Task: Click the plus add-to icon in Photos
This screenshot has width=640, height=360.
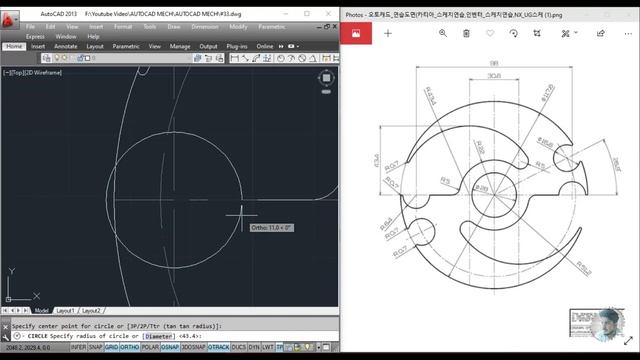Action: (x=388, y=33)
